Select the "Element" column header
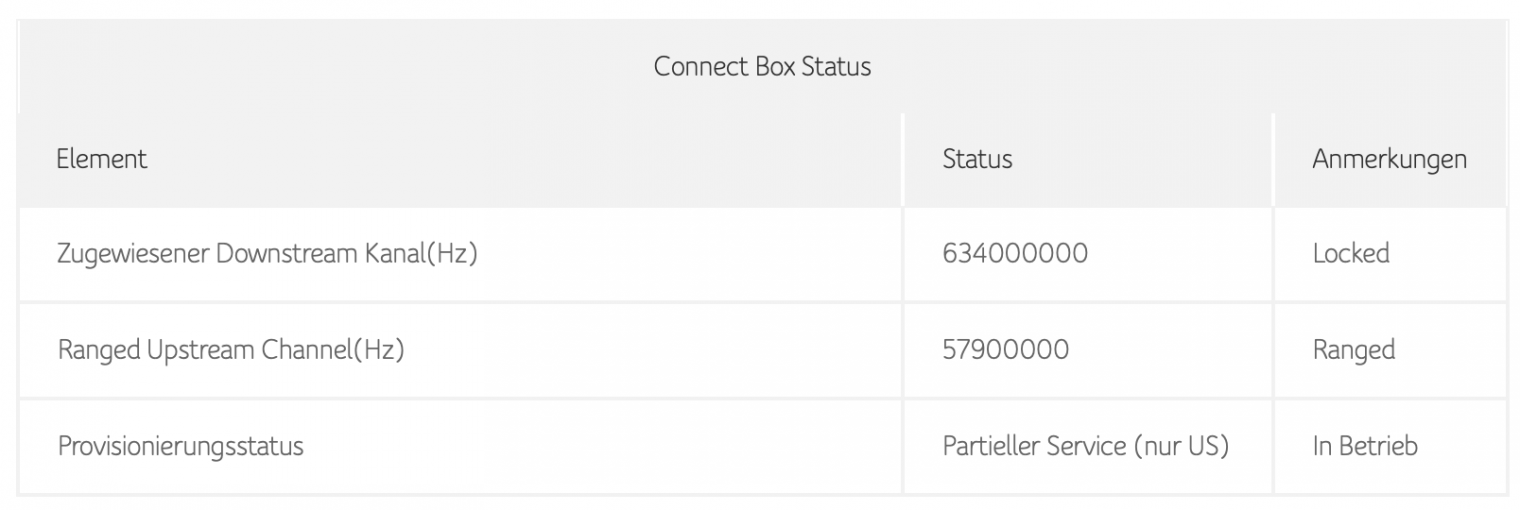Screen dimensions: 1520x510 [x=102, y=159]
